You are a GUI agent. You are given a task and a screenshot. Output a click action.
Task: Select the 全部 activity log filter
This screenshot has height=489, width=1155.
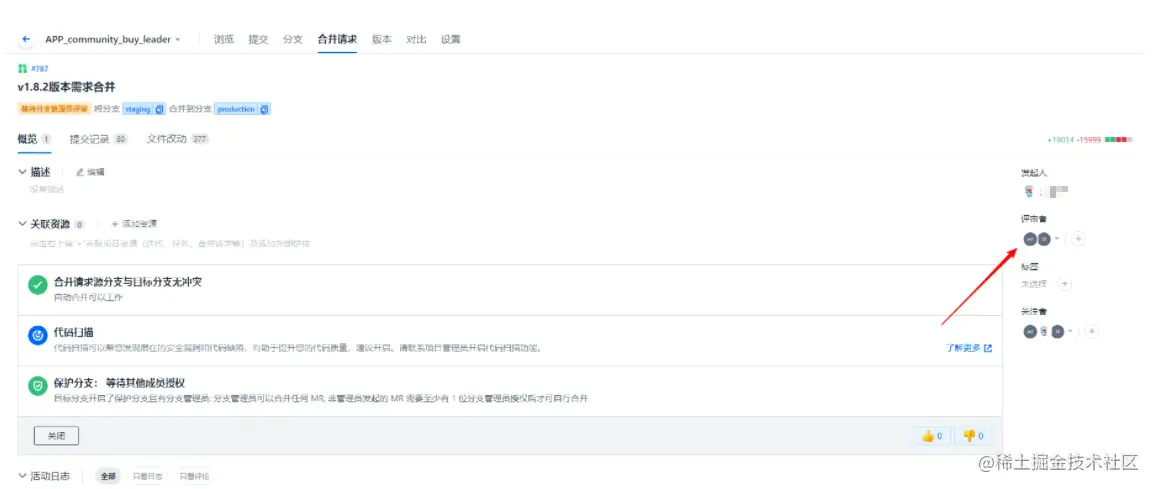point(108,476)
